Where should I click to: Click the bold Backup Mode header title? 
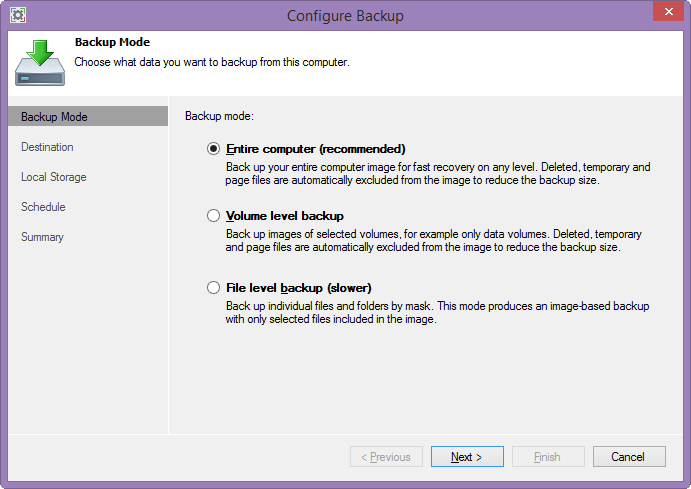tap(112, 43)
